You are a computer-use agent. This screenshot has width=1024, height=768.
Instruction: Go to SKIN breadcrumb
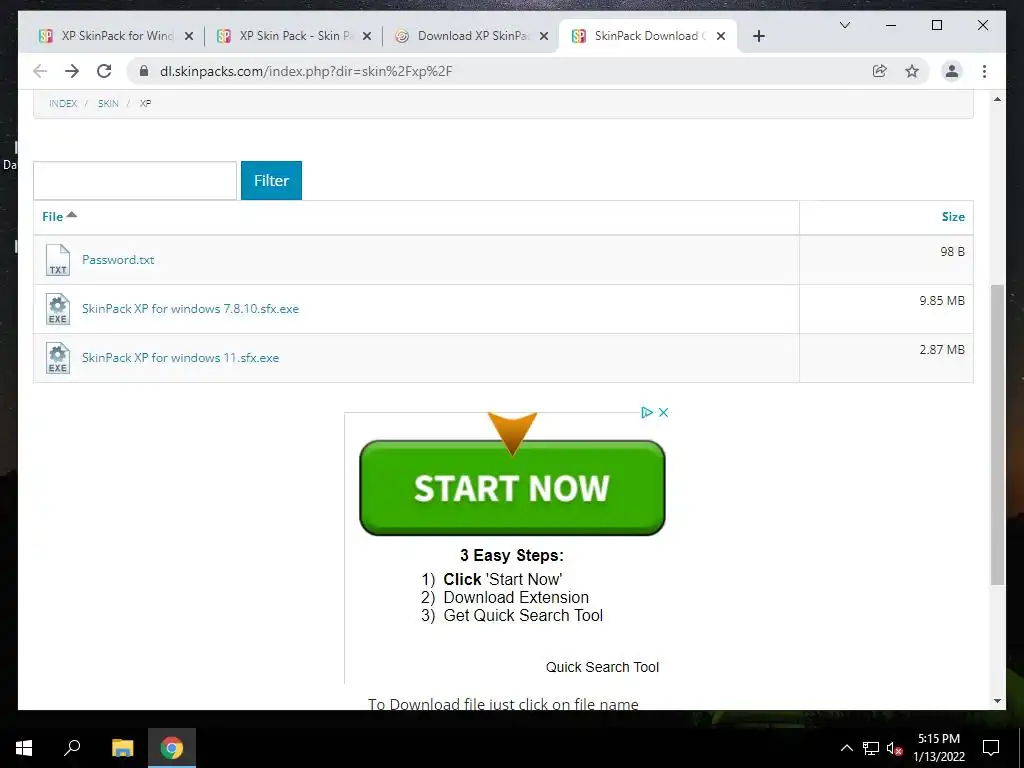(108, 103)
